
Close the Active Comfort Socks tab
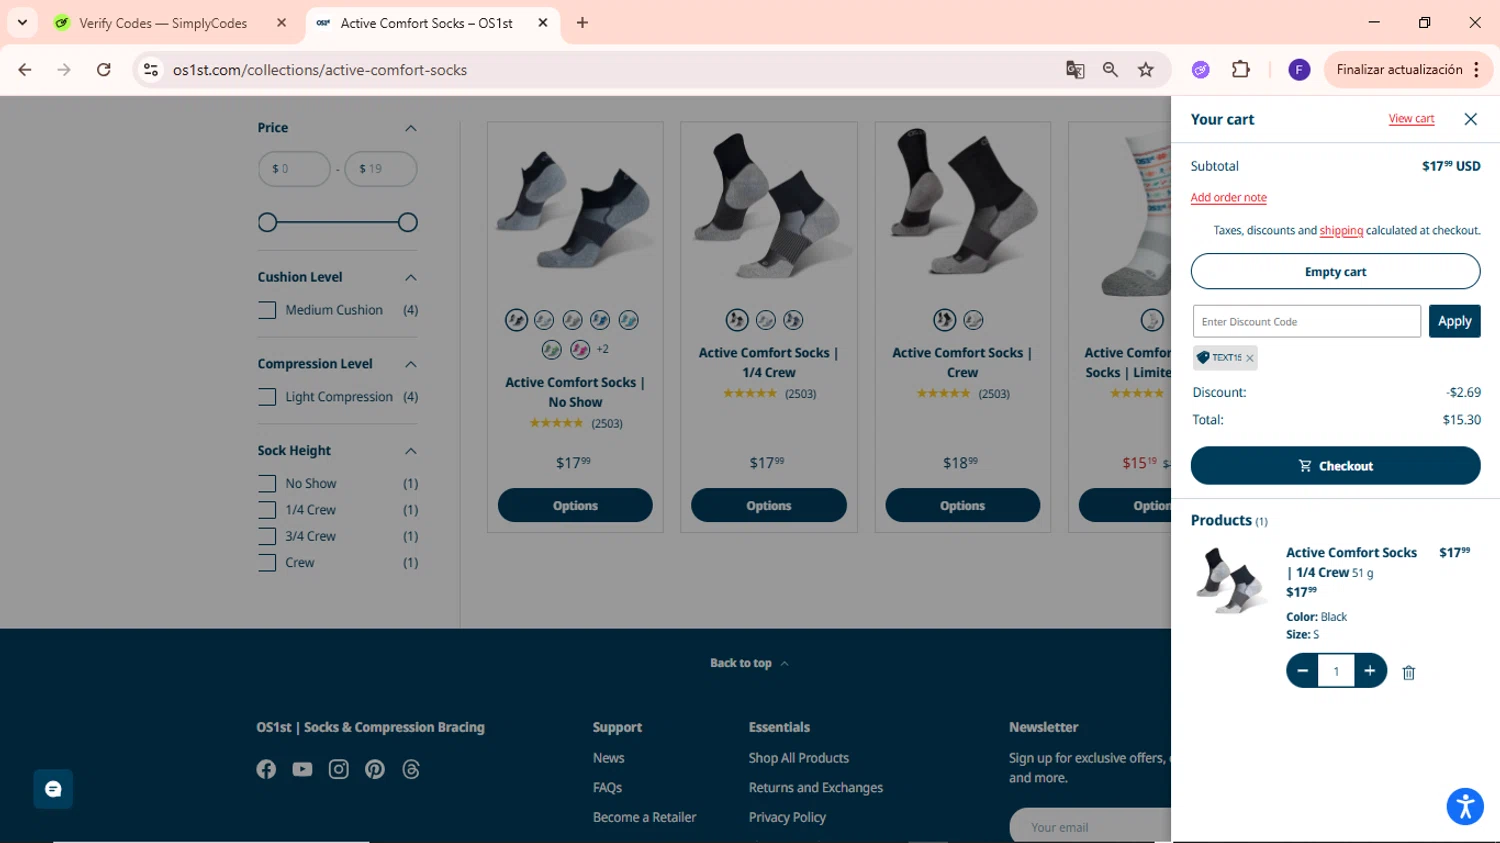point(543,22)
